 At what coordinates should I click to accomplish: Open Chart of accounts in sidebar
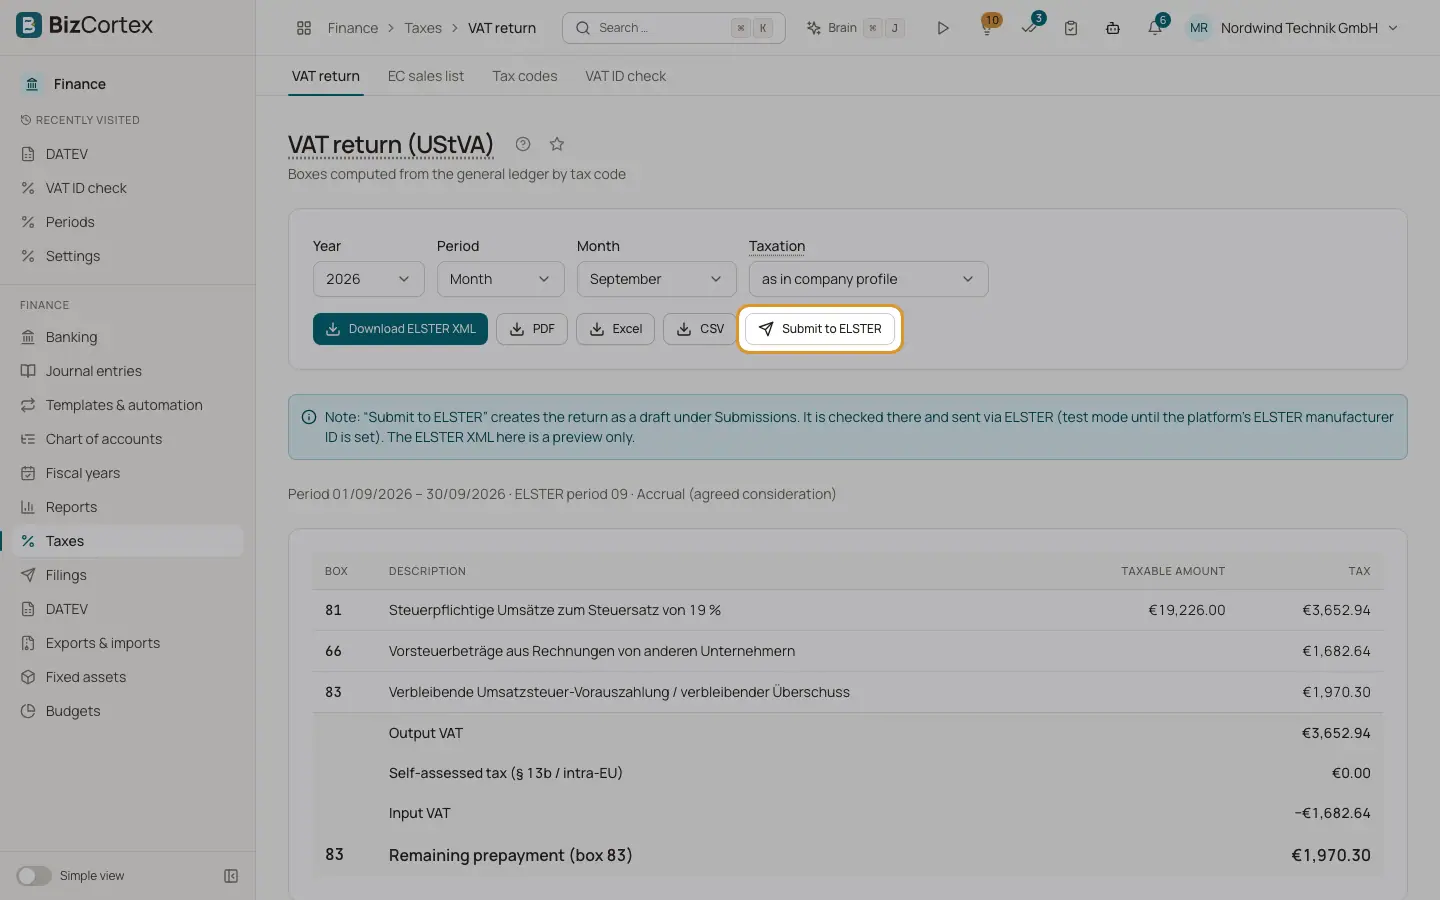tap(104, 439)
